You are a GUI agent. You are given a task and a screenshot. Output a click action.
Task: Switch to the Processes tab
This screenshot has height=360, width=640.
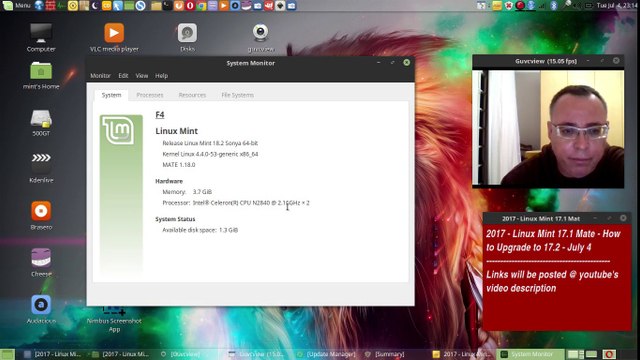150,95
